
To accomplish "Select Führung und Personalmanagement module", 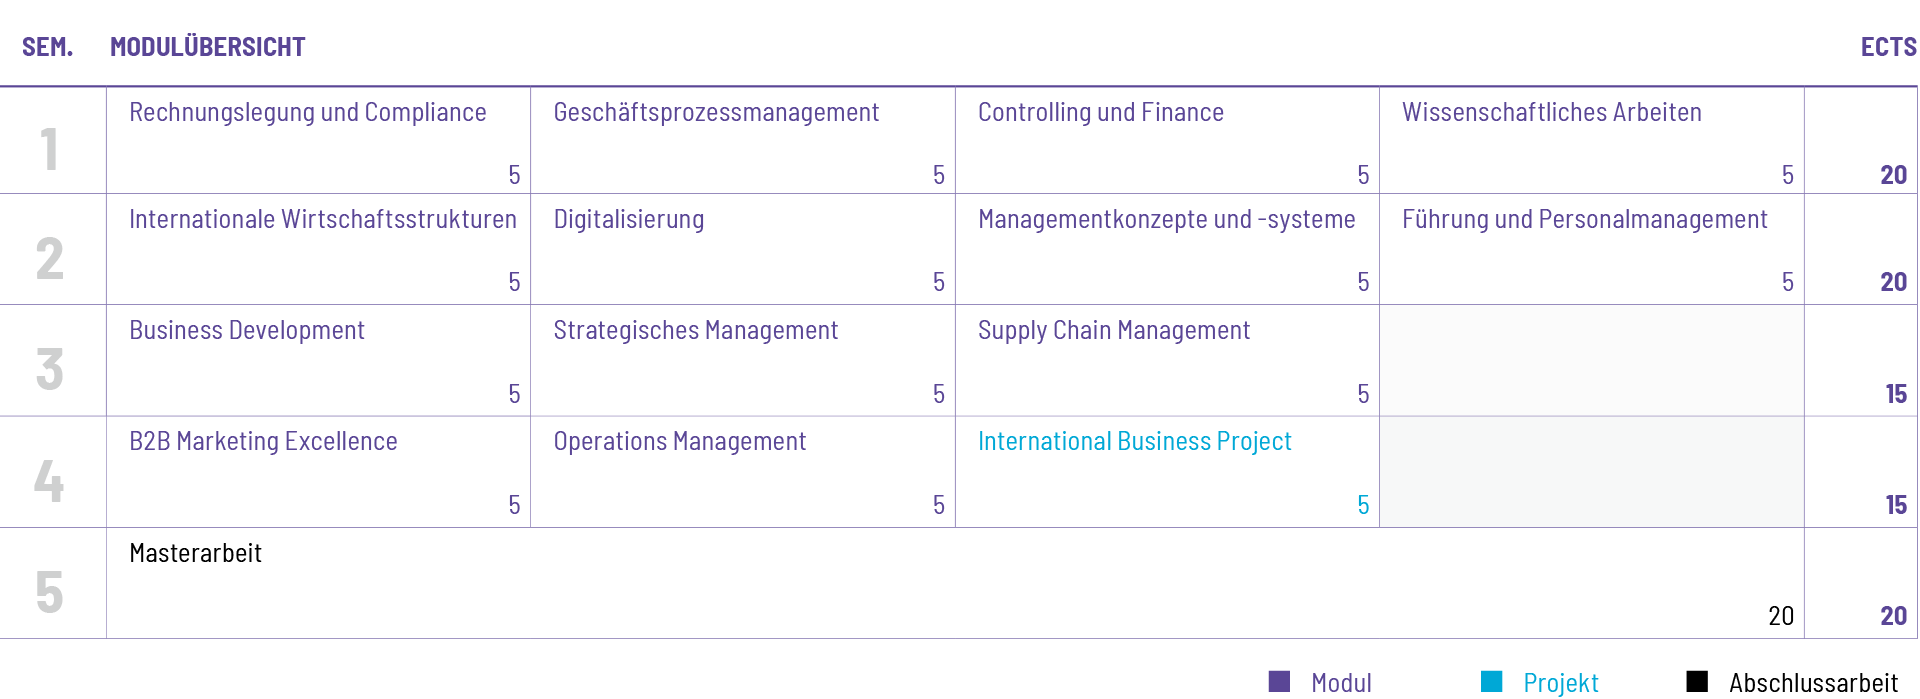I will pos(1592,249).
